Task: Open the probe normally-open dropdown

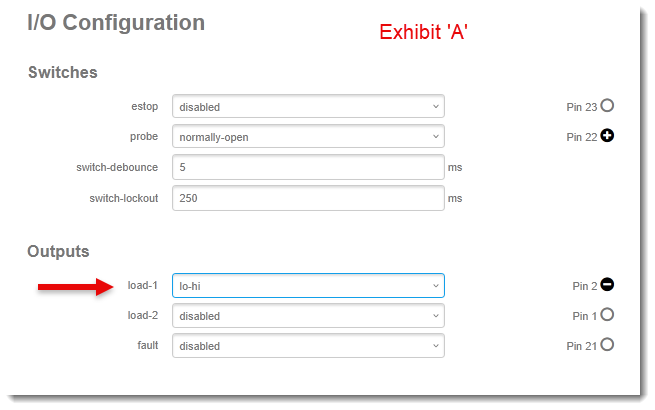Action: coord(308,137)
